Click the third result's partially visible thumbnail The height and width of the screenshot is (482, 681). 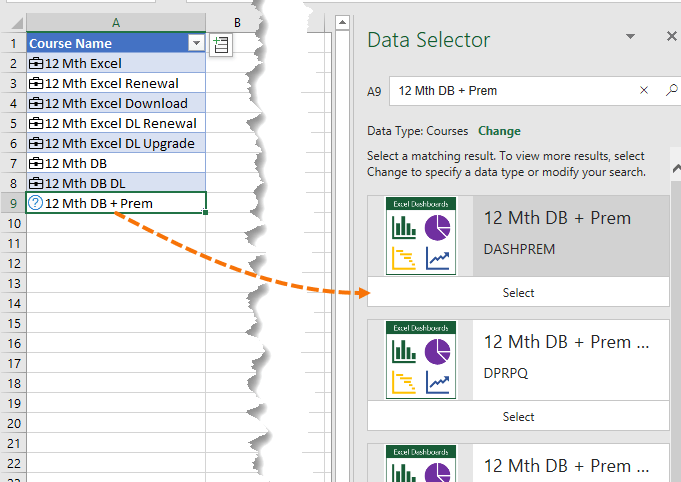coord(421,464)
